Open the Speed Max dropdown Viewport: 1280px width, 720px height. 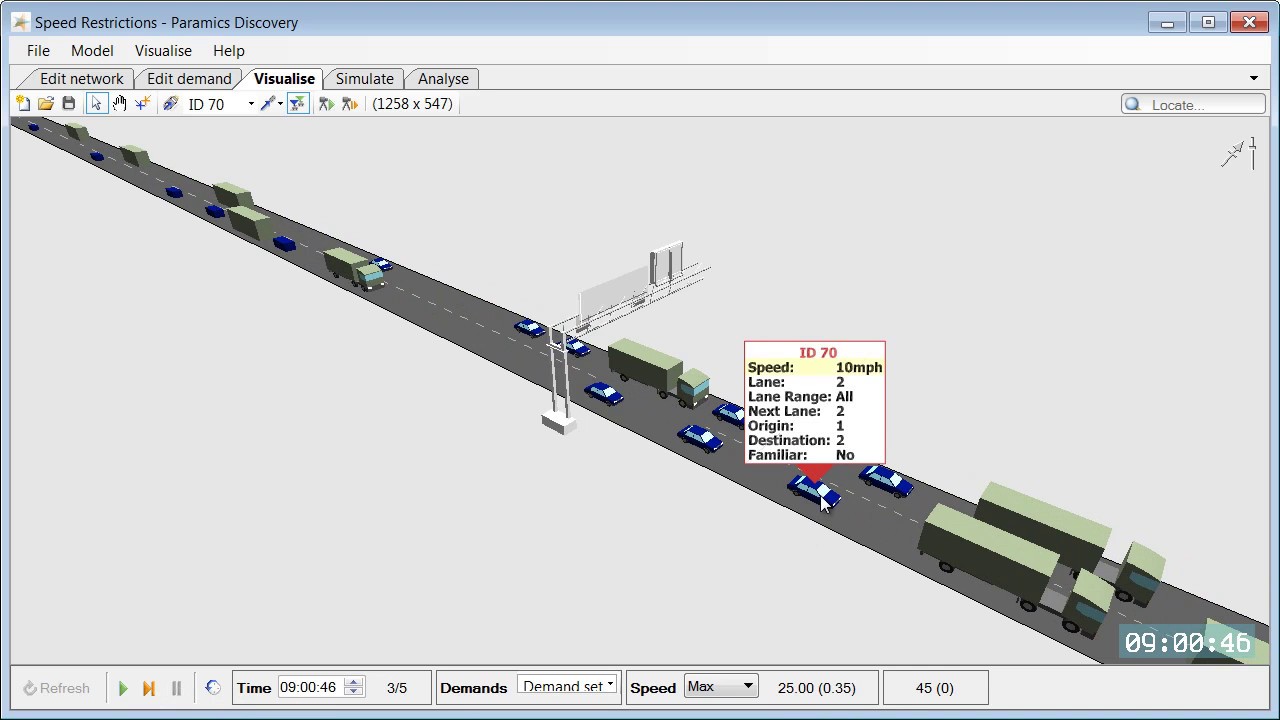click(x=720, y=686)
